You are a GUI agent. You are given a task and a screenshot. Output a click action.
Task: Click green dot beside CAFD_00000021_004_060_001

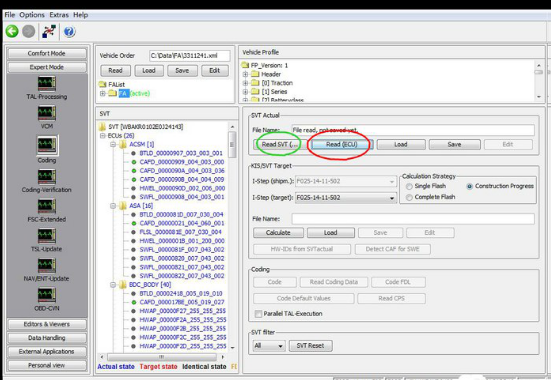click(x=134, y=223)
